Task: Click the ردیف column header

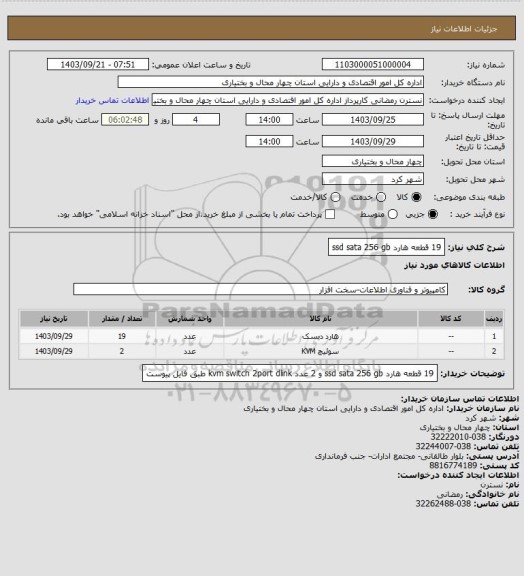Action: 494,318
